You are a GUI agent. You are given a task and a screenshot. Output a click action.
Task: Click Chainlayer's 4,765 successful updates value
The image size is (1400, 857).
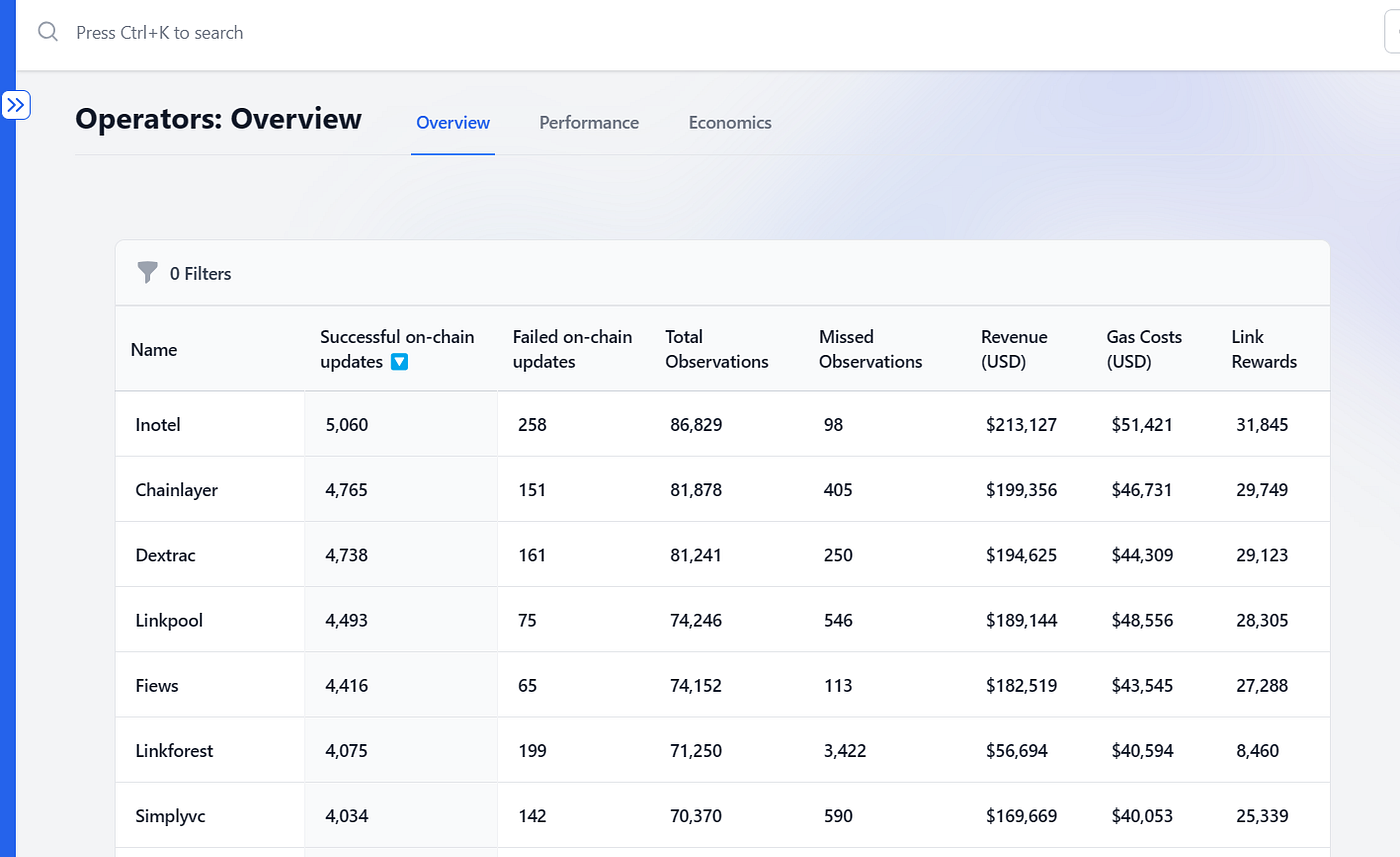click(347, 490)
